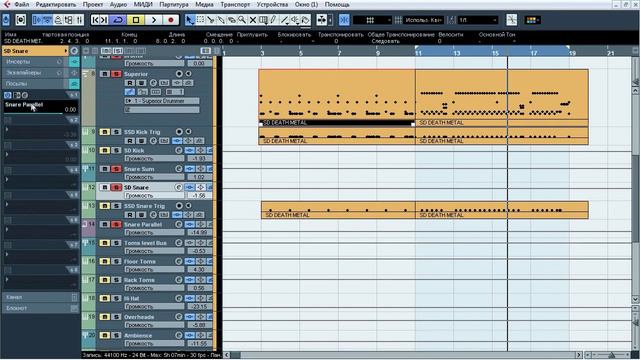Mute the Hi Hat track
This screenshot has height=360, width=640.
104,298
